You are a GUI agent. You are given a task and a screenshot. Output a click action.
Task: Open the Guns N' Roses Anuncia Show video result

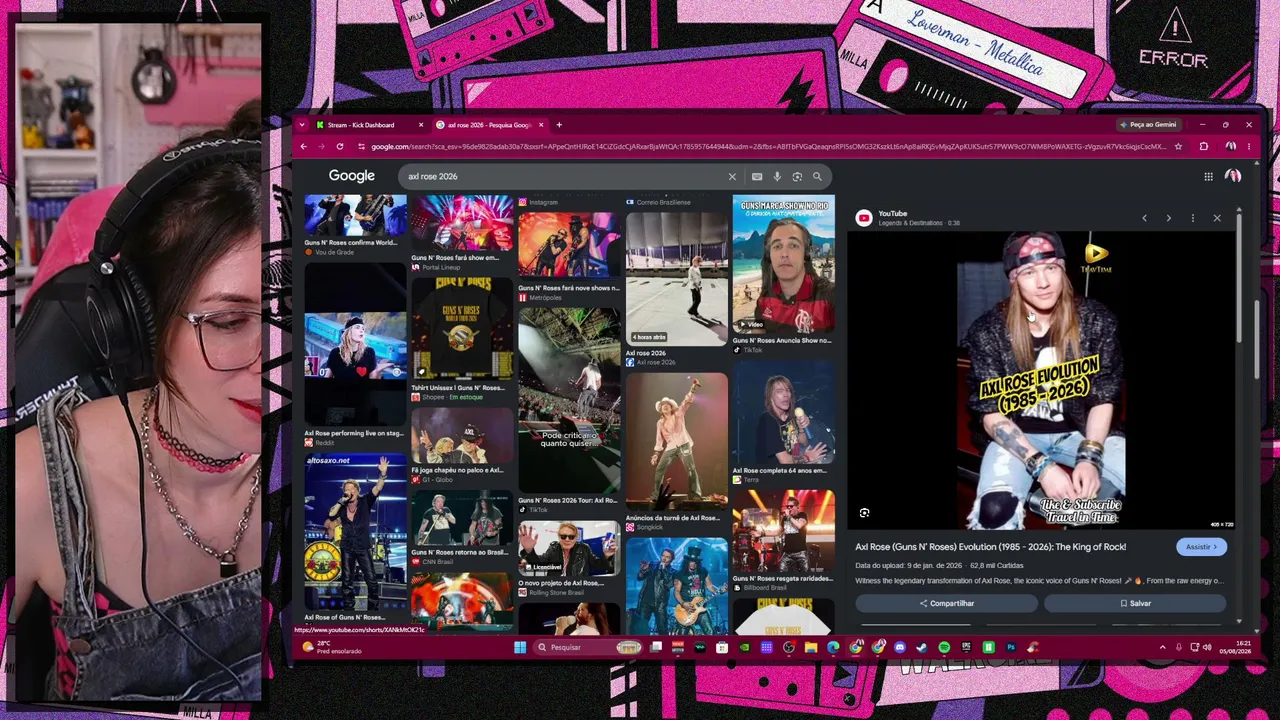click(x=783, y=275)
